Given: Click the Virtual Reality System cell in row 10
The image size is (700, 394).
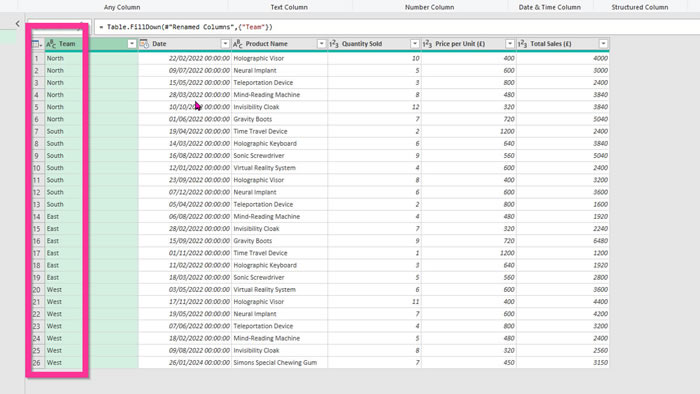Looking at the screenshot, I should 279,168.
